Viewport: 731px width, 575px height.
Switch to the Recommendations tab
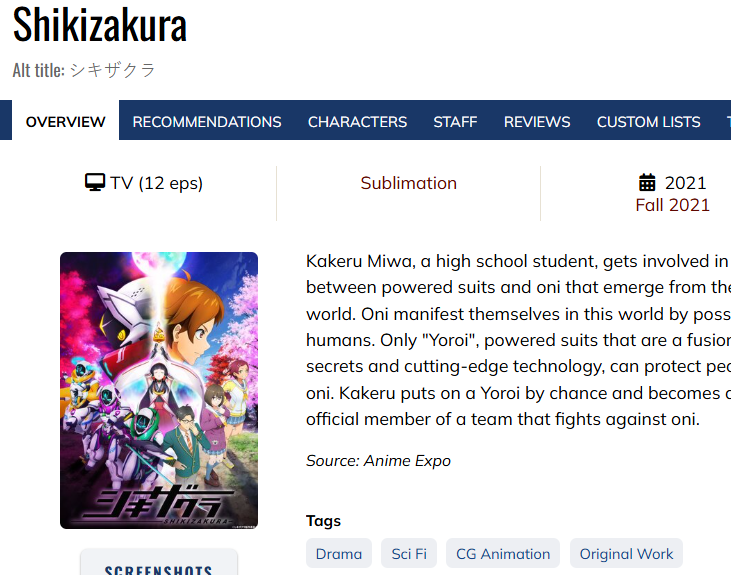coord(207,122)
